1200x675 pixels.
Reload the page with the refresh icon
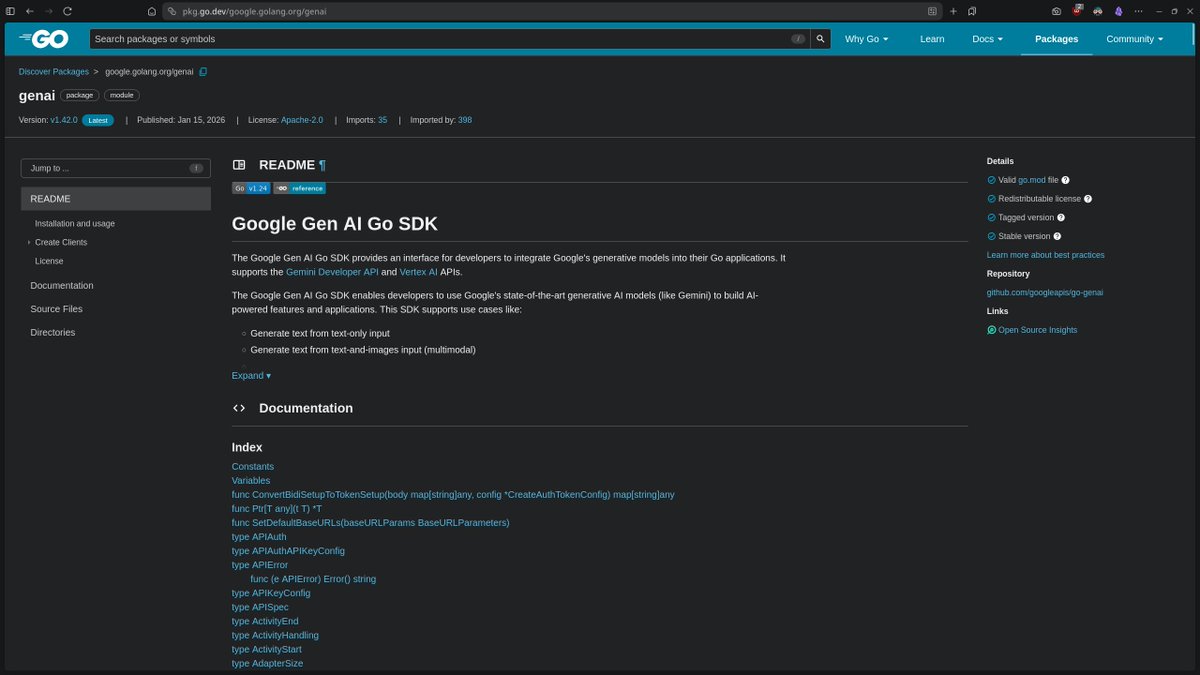(x=67, y=11)
